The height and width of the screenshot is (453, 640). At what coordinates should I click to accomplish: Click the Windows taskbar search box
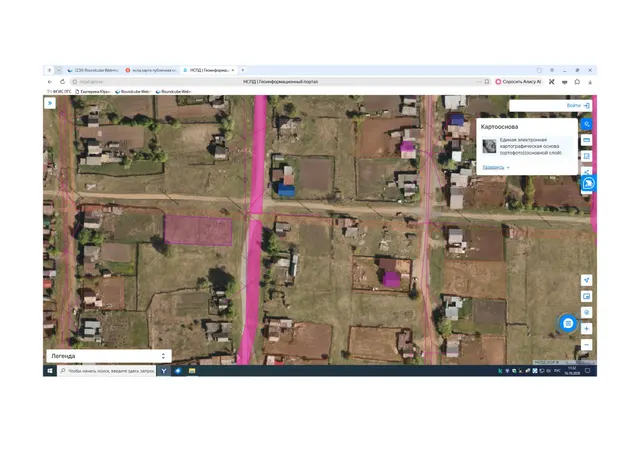107,371
